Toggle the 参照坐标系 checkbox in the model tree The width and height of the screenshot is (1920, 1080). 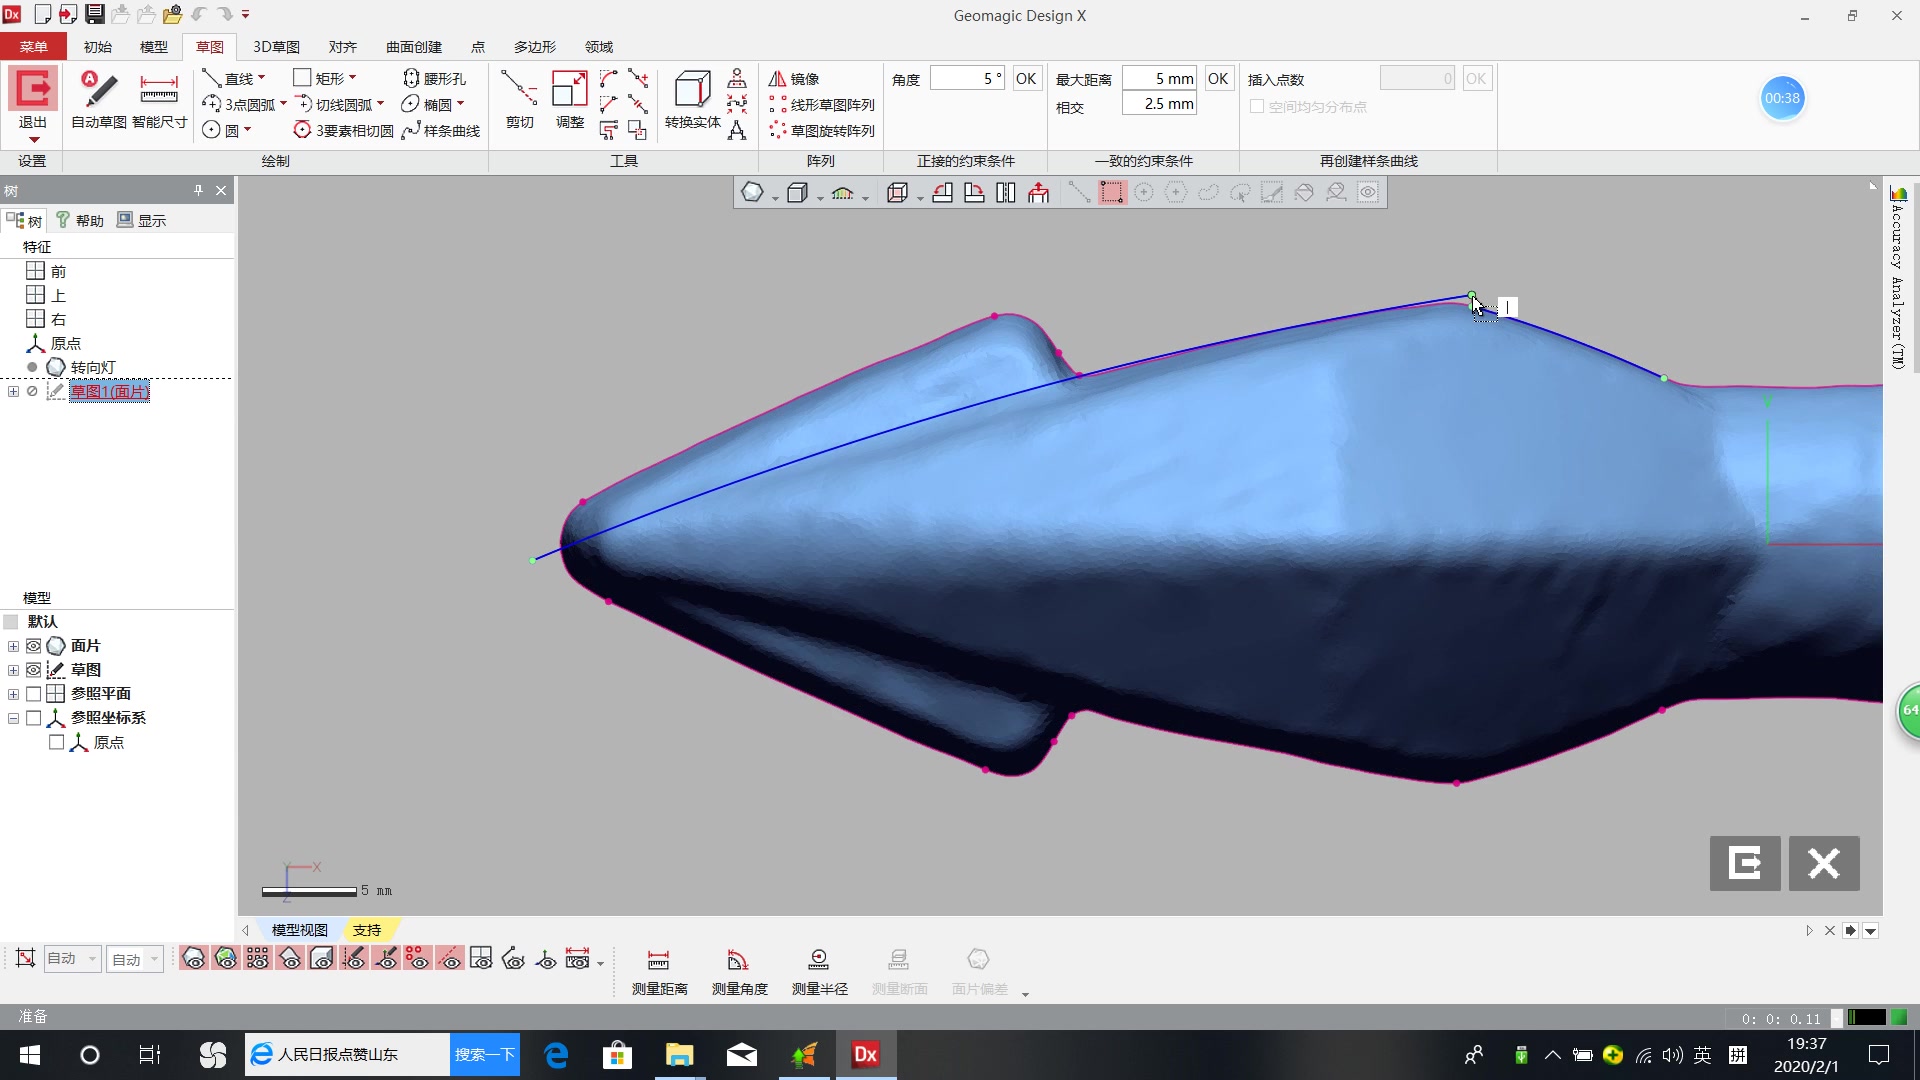click(x=34, y=718)
